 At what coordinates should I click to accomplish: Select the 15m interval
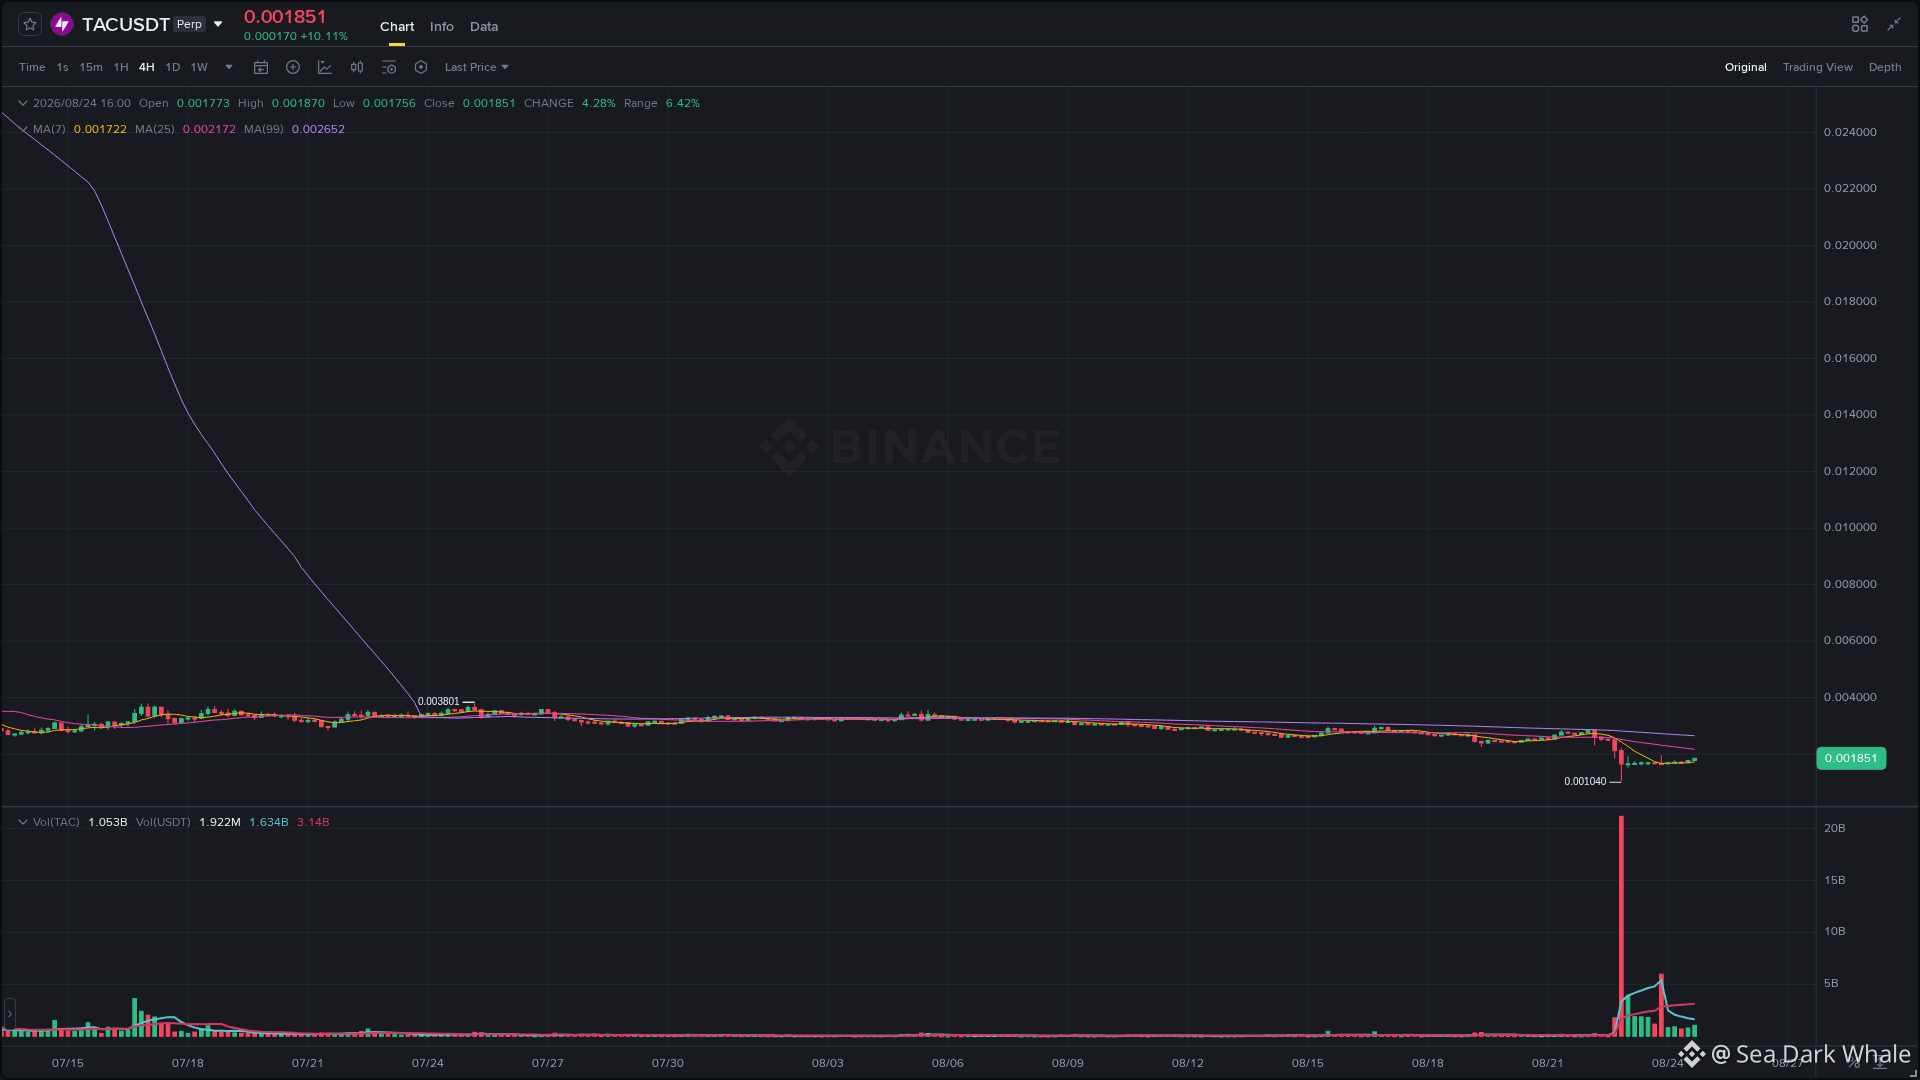[x=91, y=67]
